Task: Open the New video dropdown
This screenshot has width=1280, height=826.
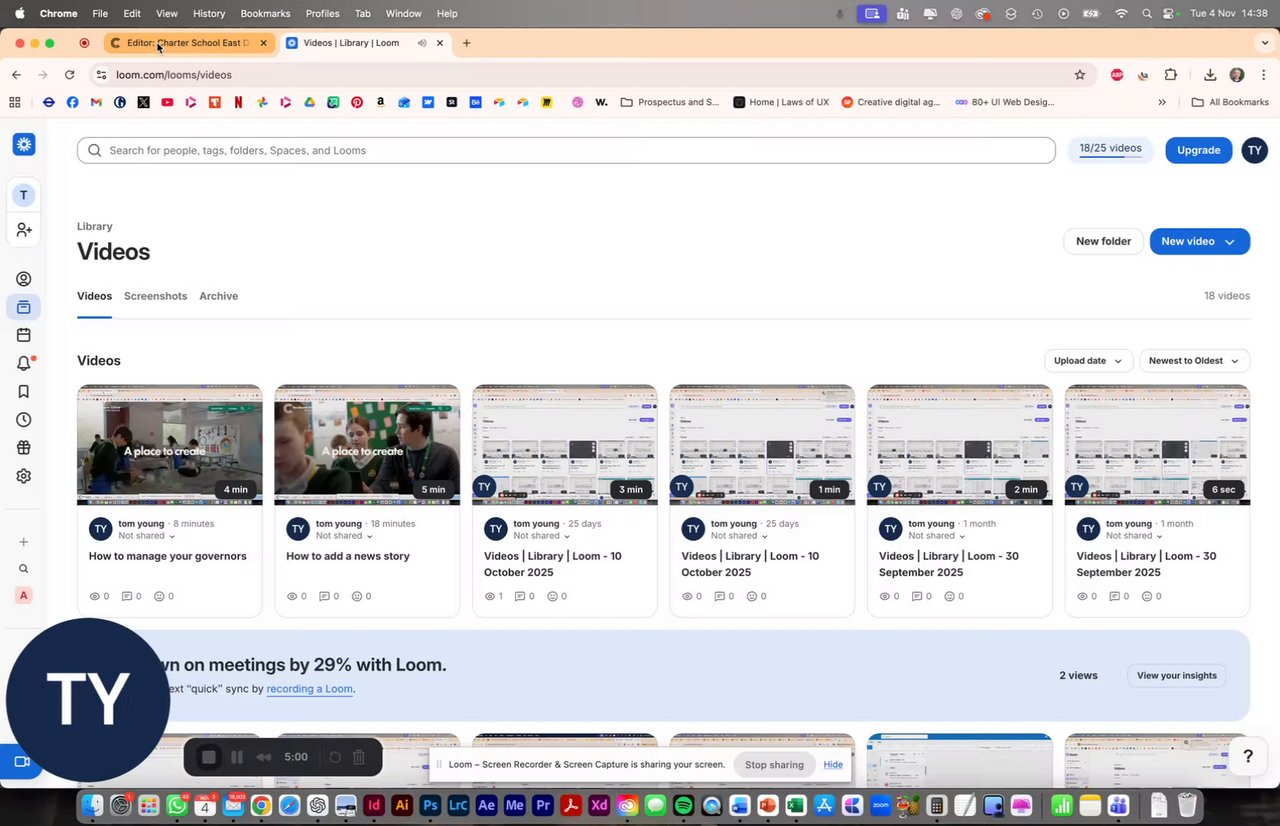Action: click(1200, 241)
